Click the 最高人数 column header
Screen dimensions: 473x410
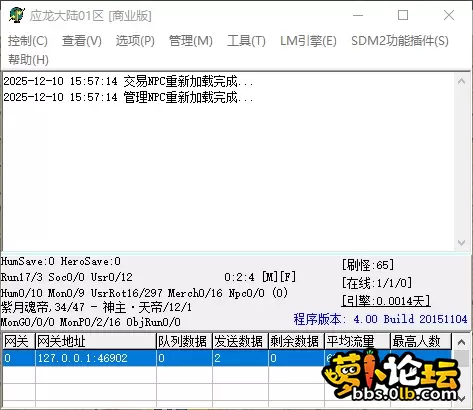coord(421,341)
